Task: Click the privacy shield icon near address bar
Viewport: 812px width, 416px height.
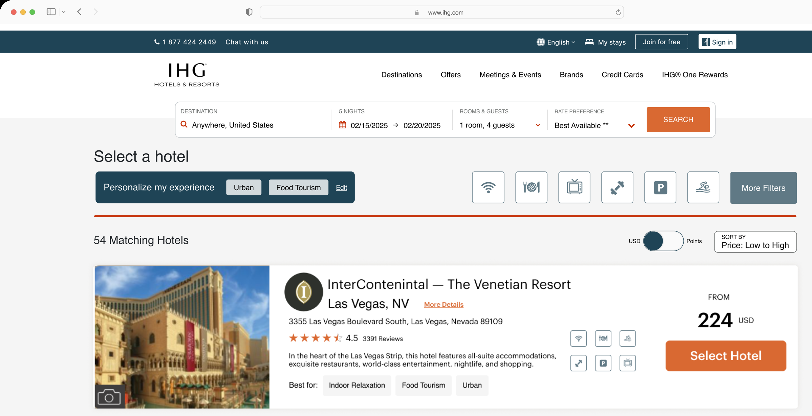Action: pos(249,12)
